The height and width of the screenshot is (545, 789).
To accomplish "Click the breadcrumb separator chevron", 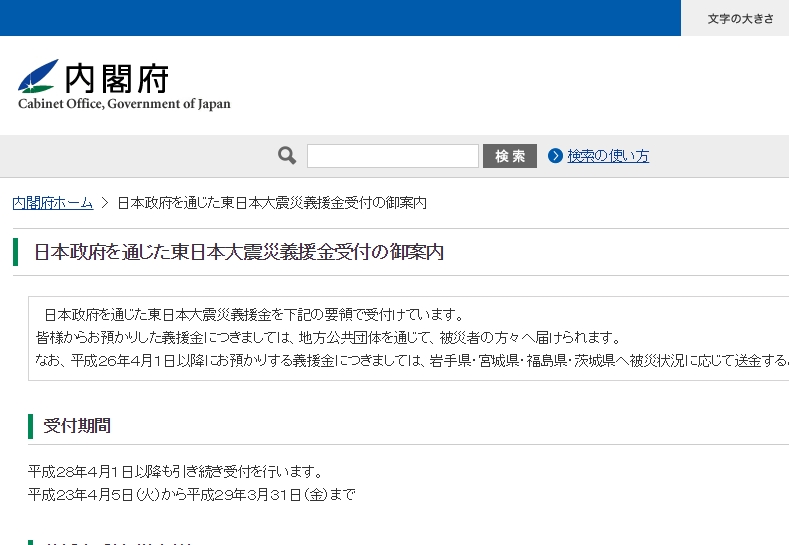I will tap(105, 203).
